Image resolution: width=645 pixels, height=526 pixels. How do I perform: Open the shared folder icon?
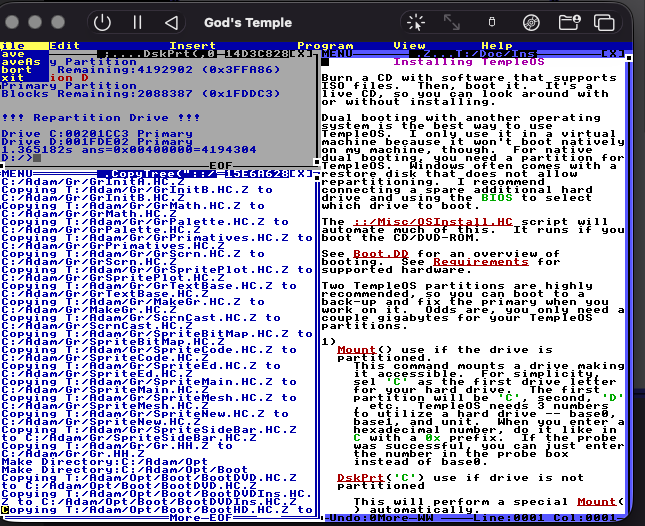point(569,22)
